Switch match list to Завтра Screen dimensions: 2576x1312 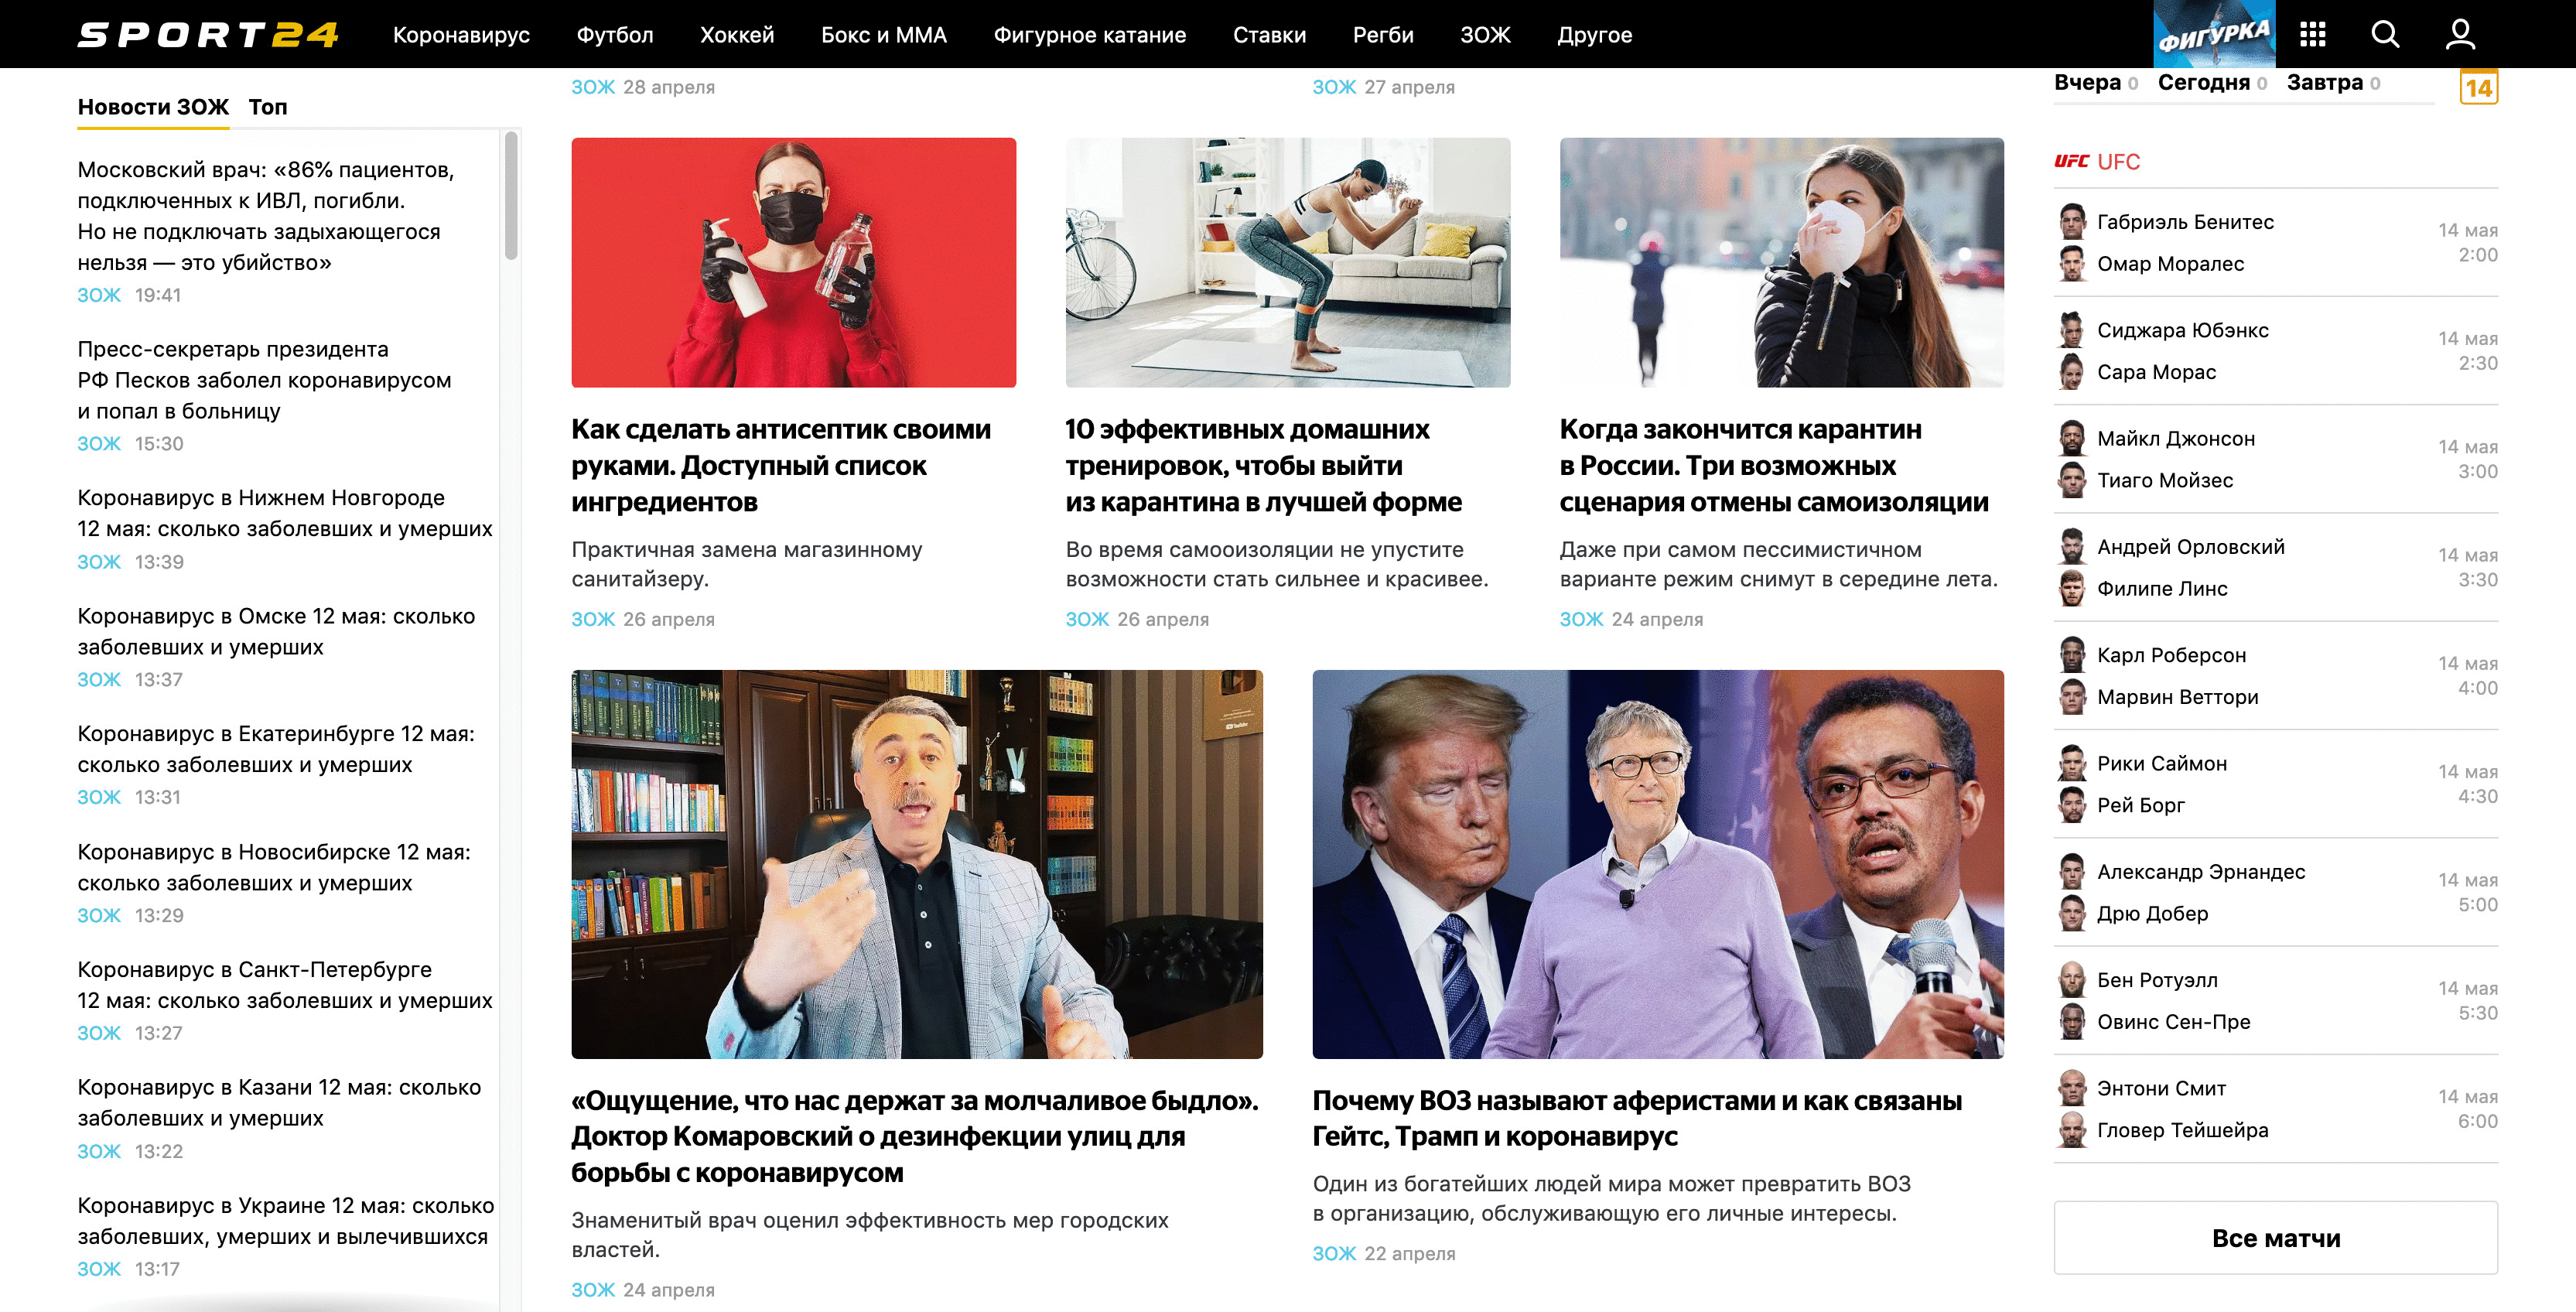pyautogui.click(x=2324, y=83)
